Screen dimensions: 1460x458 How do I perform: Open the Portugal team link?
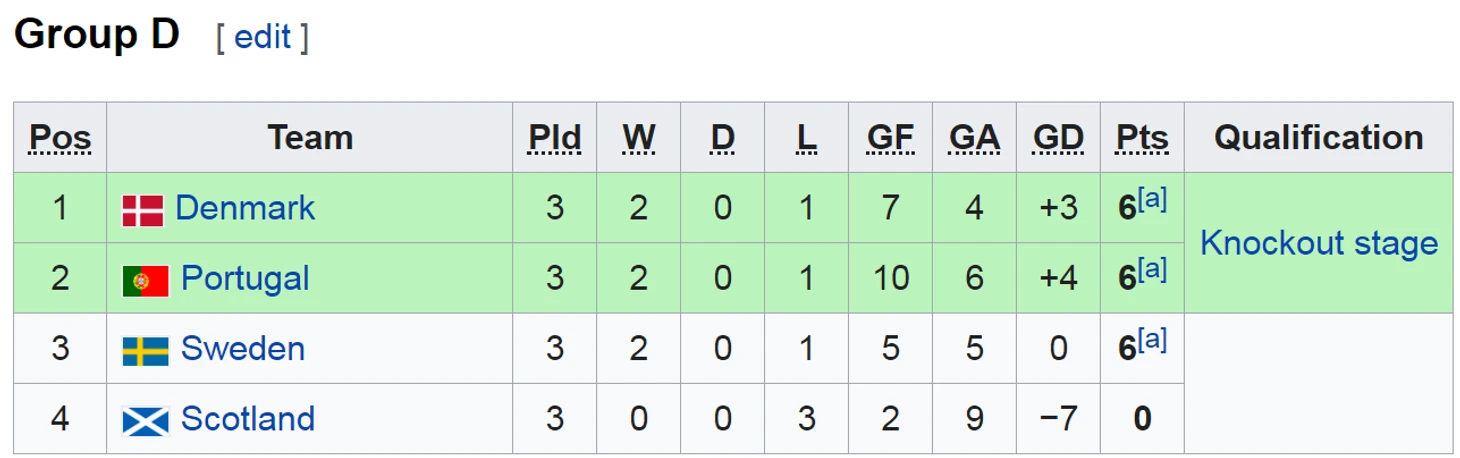[245, 278]
